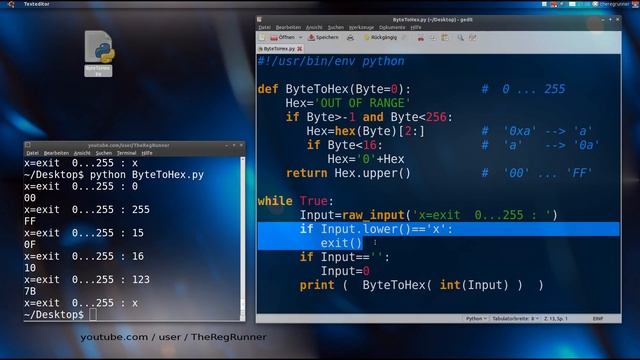The height and width of the screenshot is (360, 640).
Task: Open the Tabulatorbreite tab-width dropdown in status bar
Action: pyautogui.click(x=515, y=319)
